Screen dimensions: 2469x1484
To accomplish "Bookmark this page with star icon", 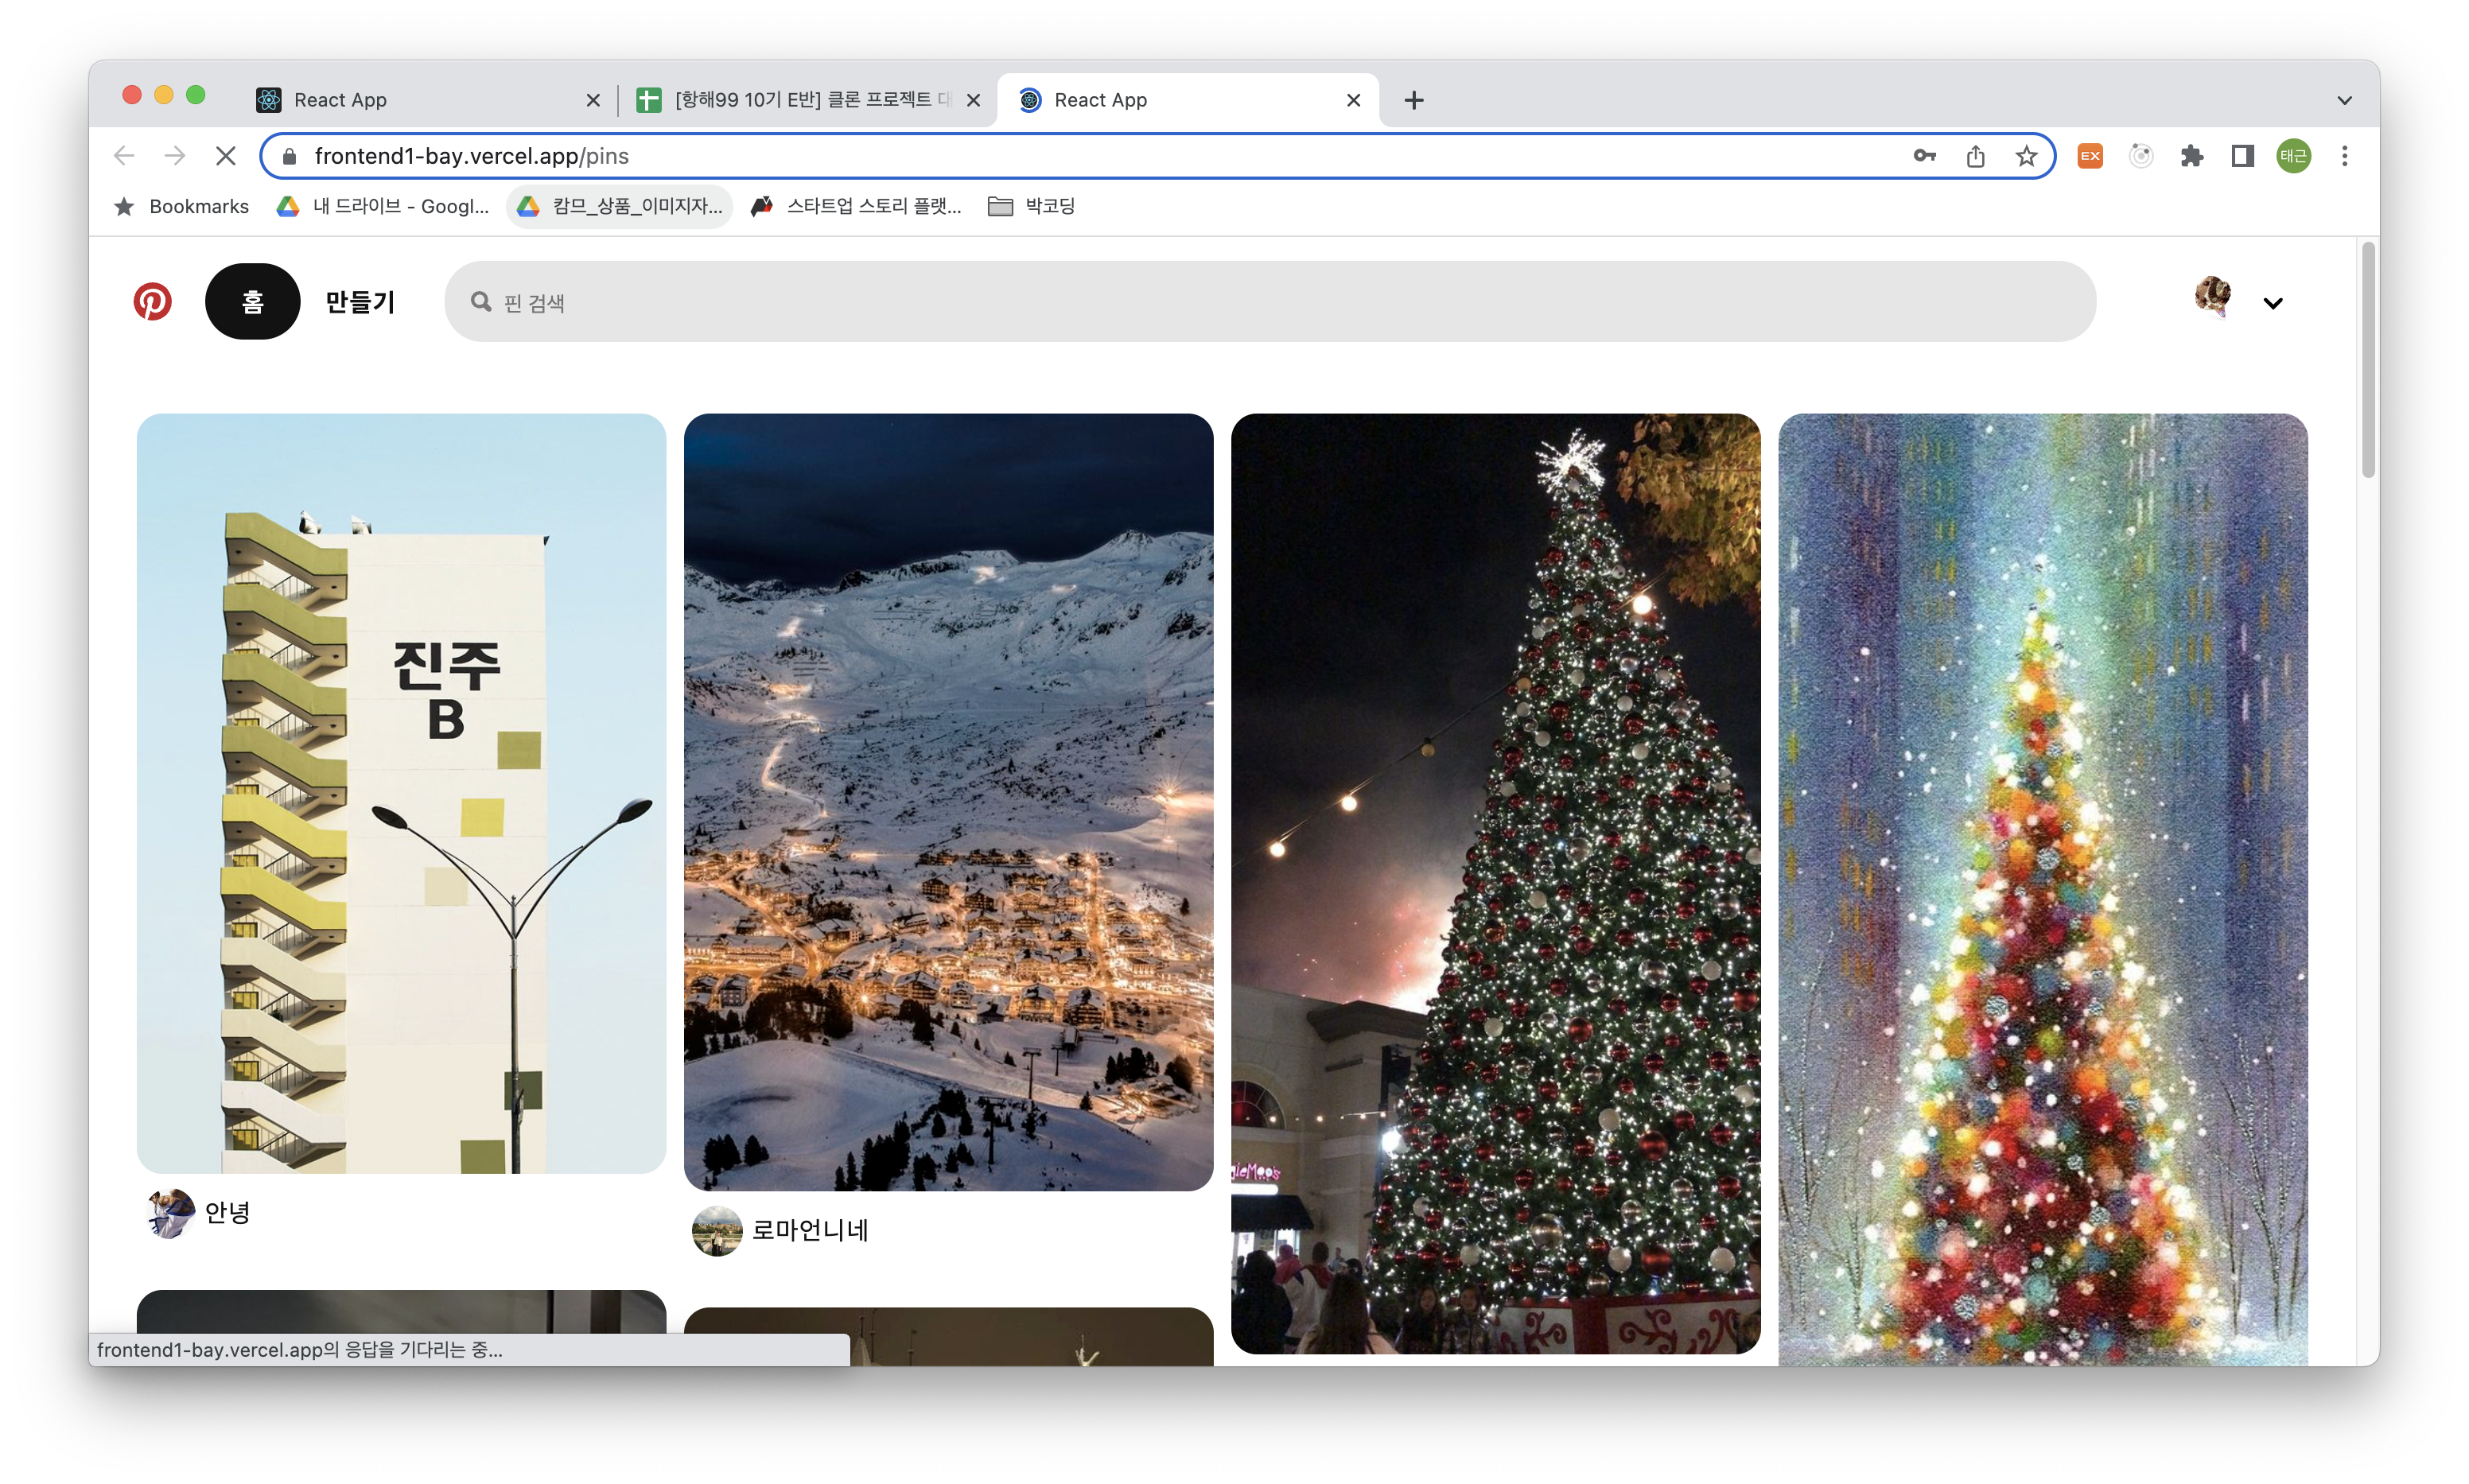I will (x=2026, y=156).
